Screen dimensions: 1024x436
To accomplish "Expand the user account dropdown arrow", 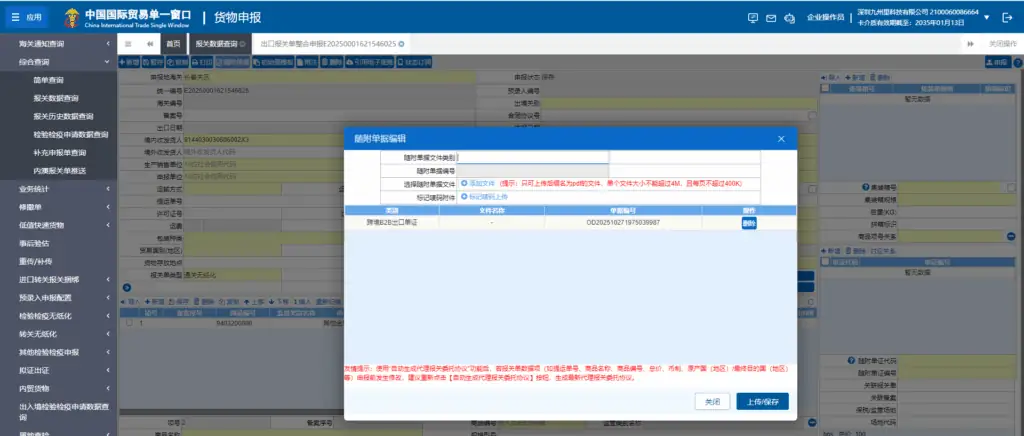I will click(986, 17).
